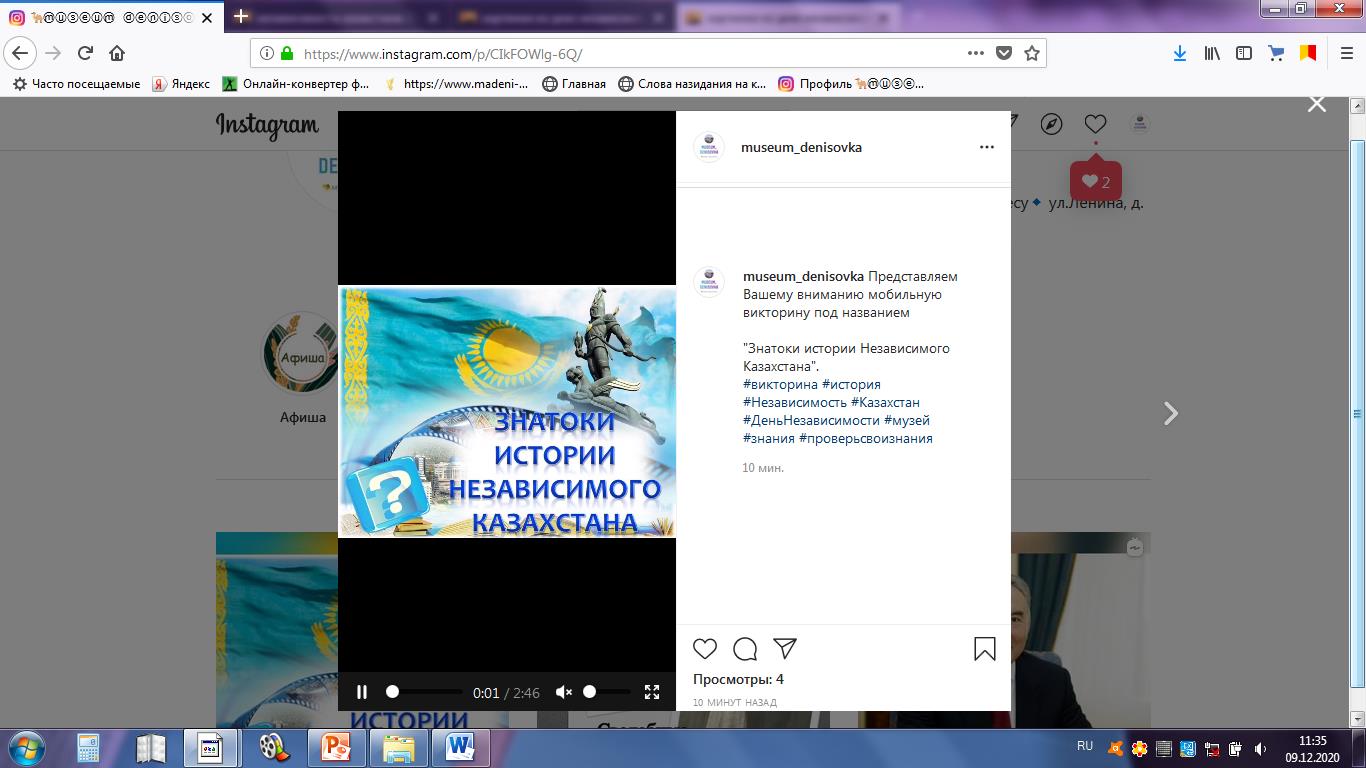Toggle the Firefox sidebar

tap(1244, 53)
